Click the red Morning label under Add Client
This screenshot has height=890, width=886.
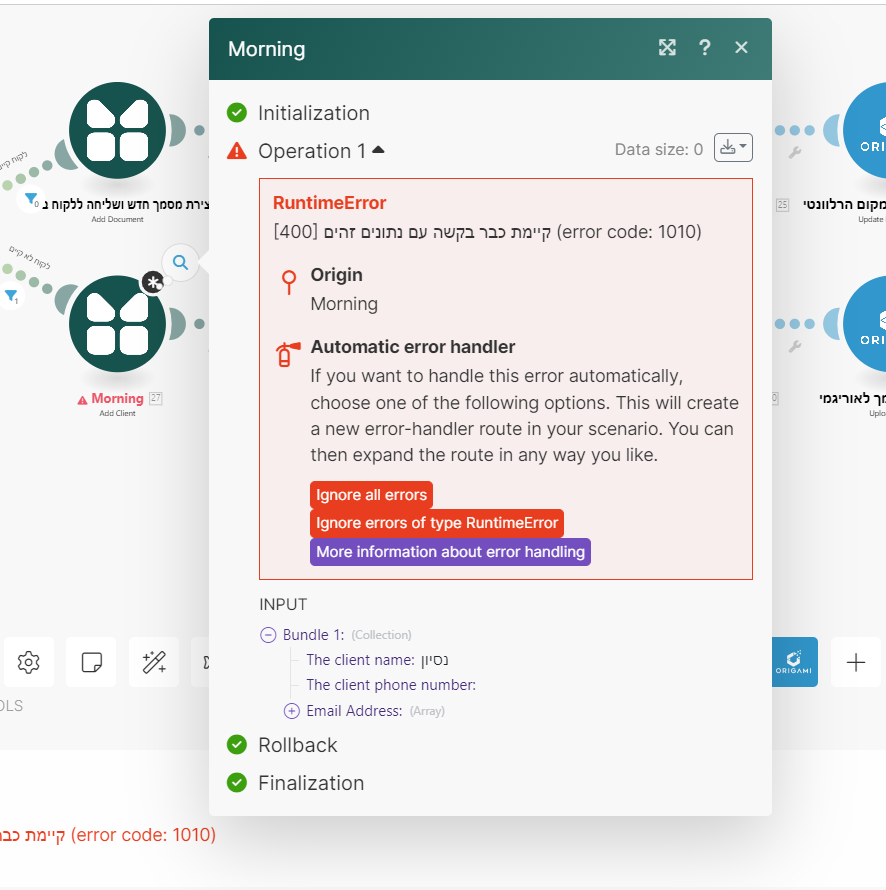click(117, 398)
